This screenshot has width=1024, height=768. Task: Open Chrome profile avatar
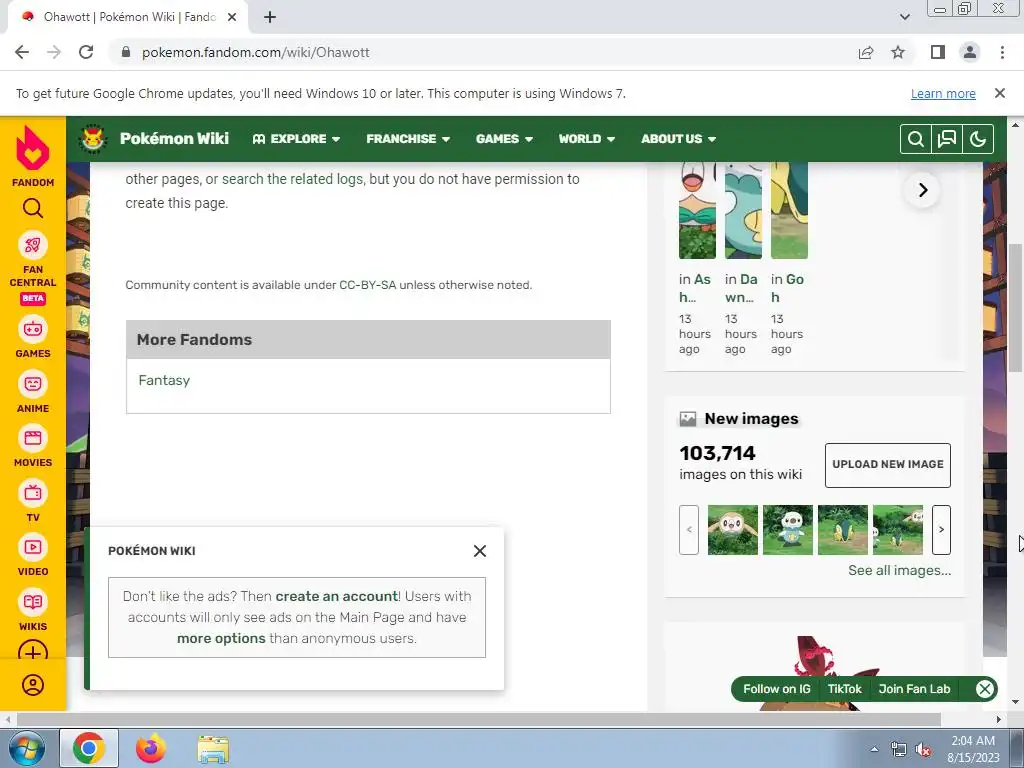coord(970,52)
